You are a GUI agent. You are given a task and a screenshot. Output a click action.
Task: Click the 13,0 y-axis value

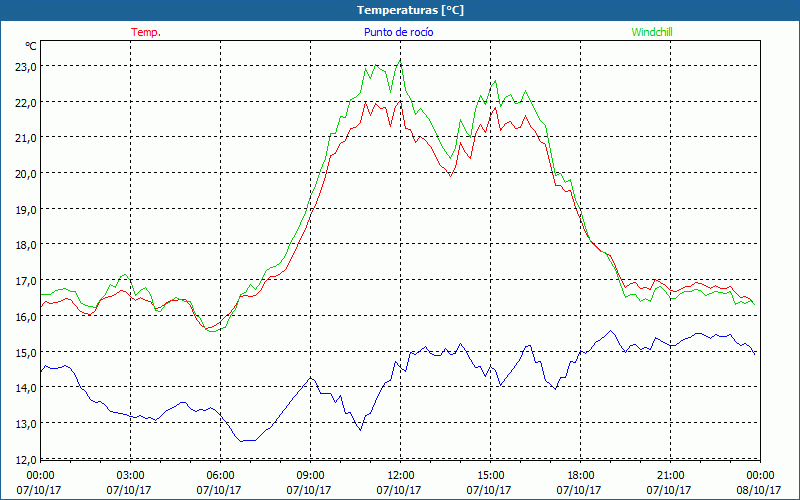click(x=25, y=423)
